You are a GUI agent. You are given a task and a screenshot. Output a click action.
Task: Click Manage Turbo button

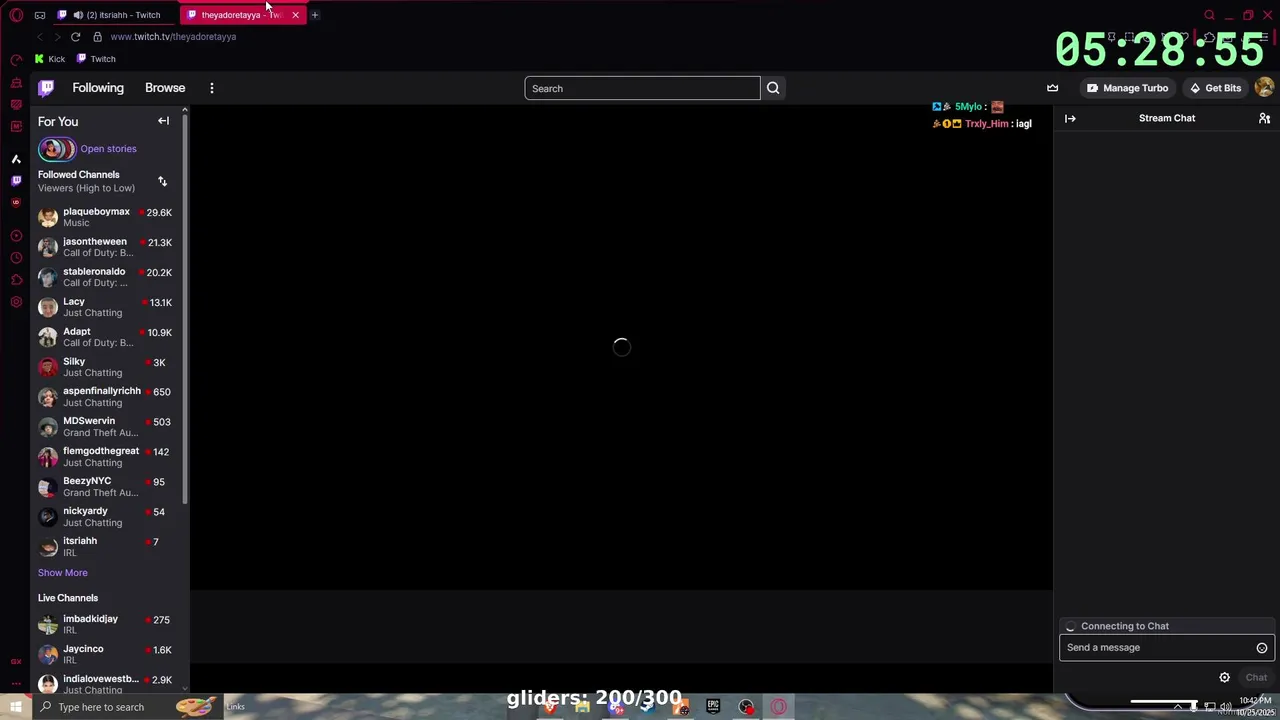click(x=1127, y=88)
